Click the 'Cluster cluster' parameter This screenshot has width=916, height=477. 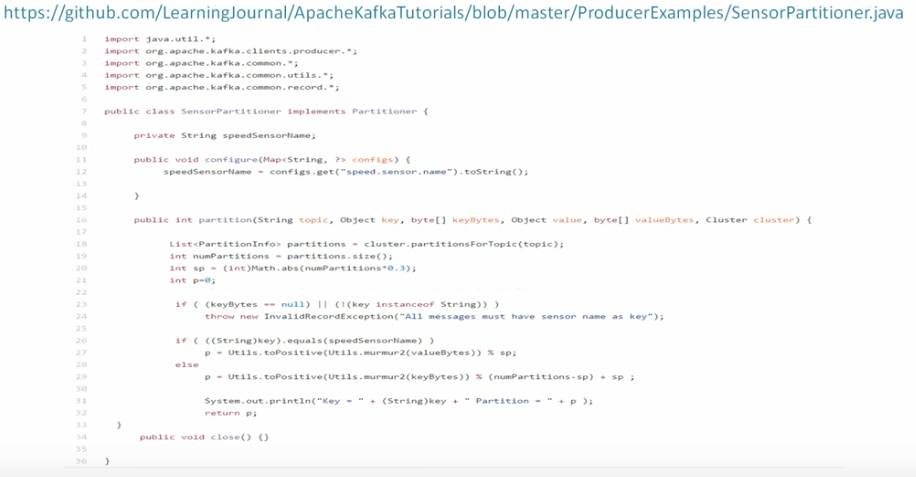pyautogui.click(x=750, y=220)
